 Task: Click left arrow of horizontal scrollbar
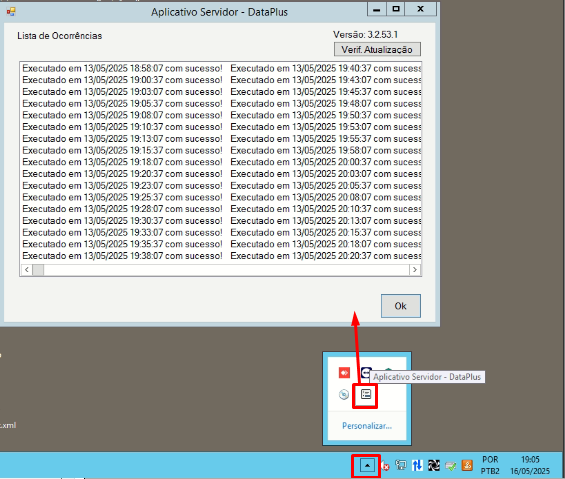click(x=27, y=270)
